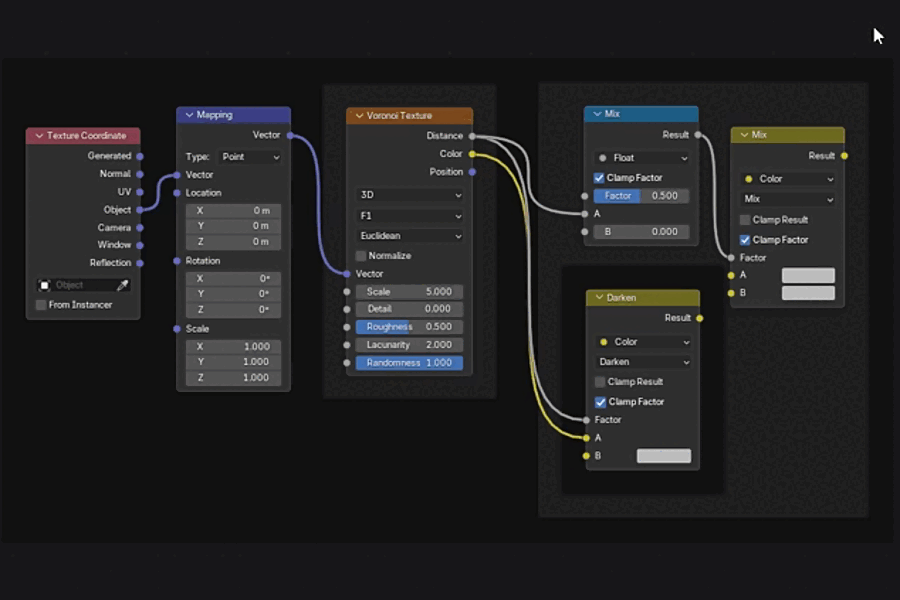Toggle Clamp Factor in Darken node

point(600,402)
